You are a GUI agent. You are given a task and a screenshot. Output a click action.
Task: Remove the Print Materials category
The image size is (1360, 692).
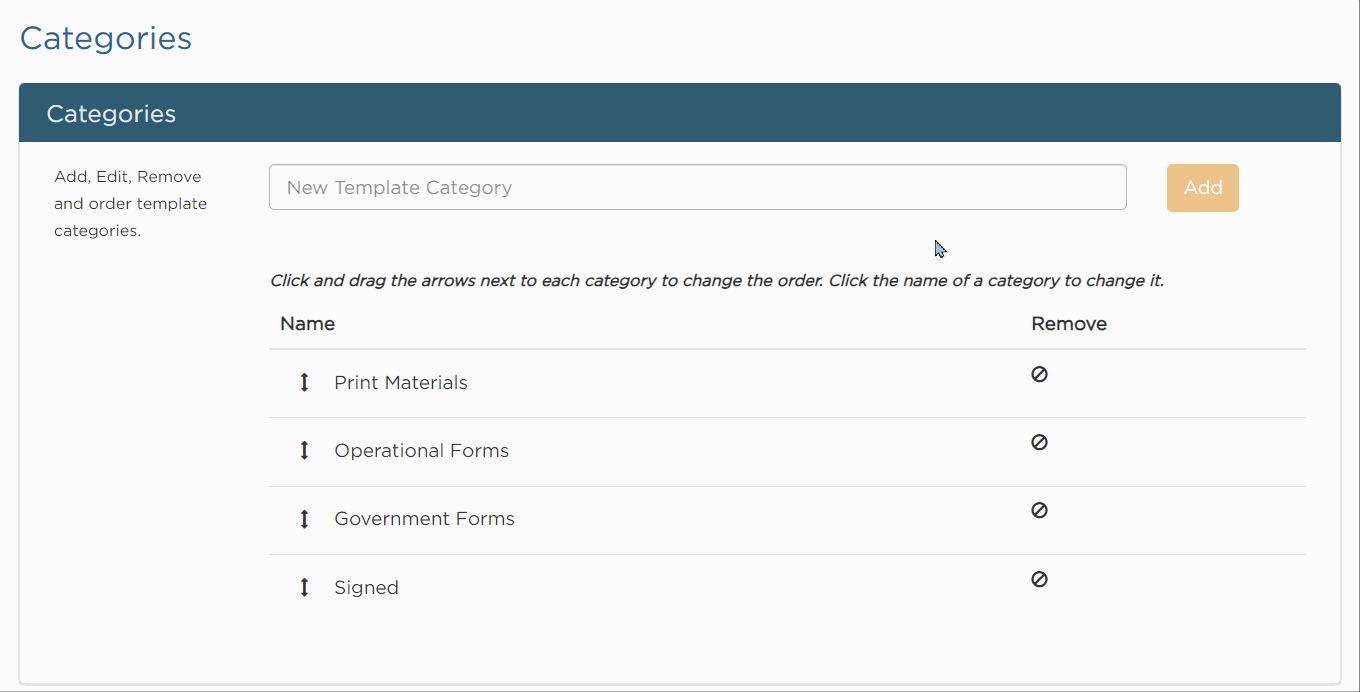[x=1039, y=374]
